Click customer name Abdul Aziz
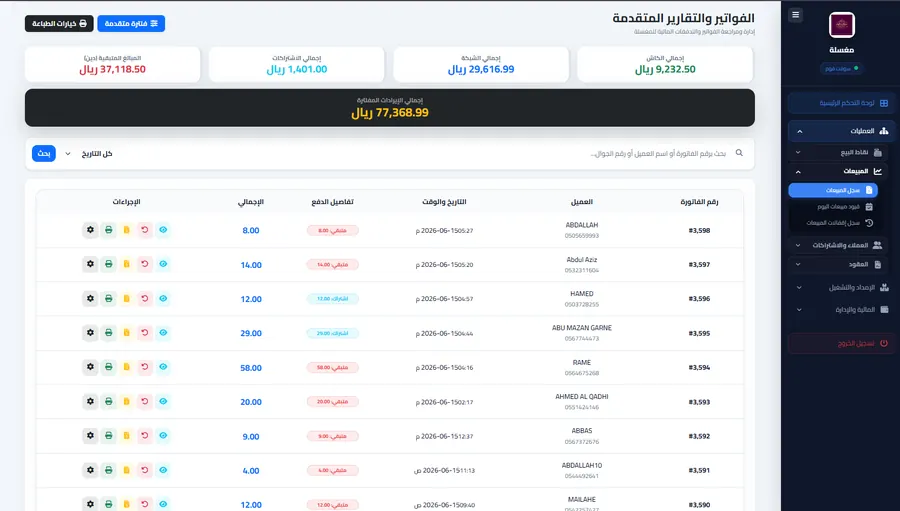Image resolution: width=900 pixels, height=511 pixels. click(581, 260)
